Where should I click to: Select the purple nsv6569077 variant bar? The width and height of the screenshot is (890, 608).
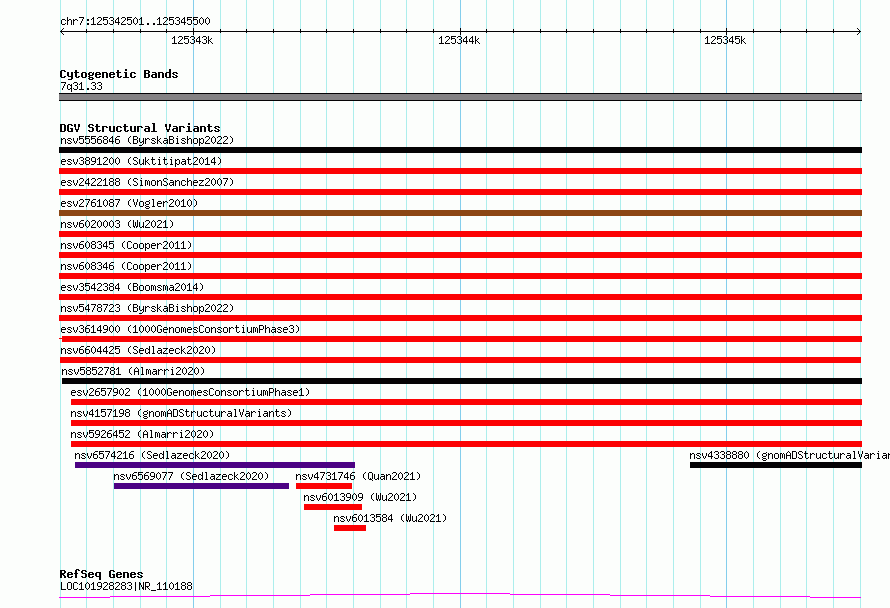[201, 486]
